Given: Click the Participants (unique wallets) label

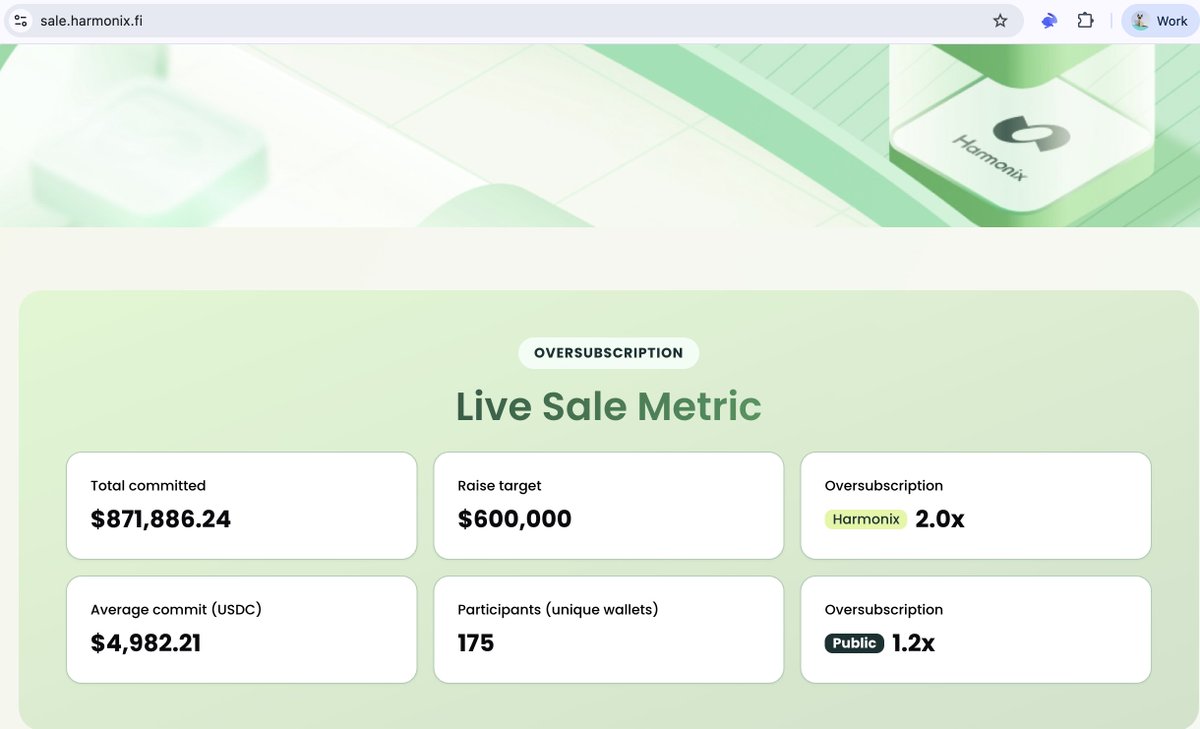Looking at the screenshot, I should coord(558,610).
